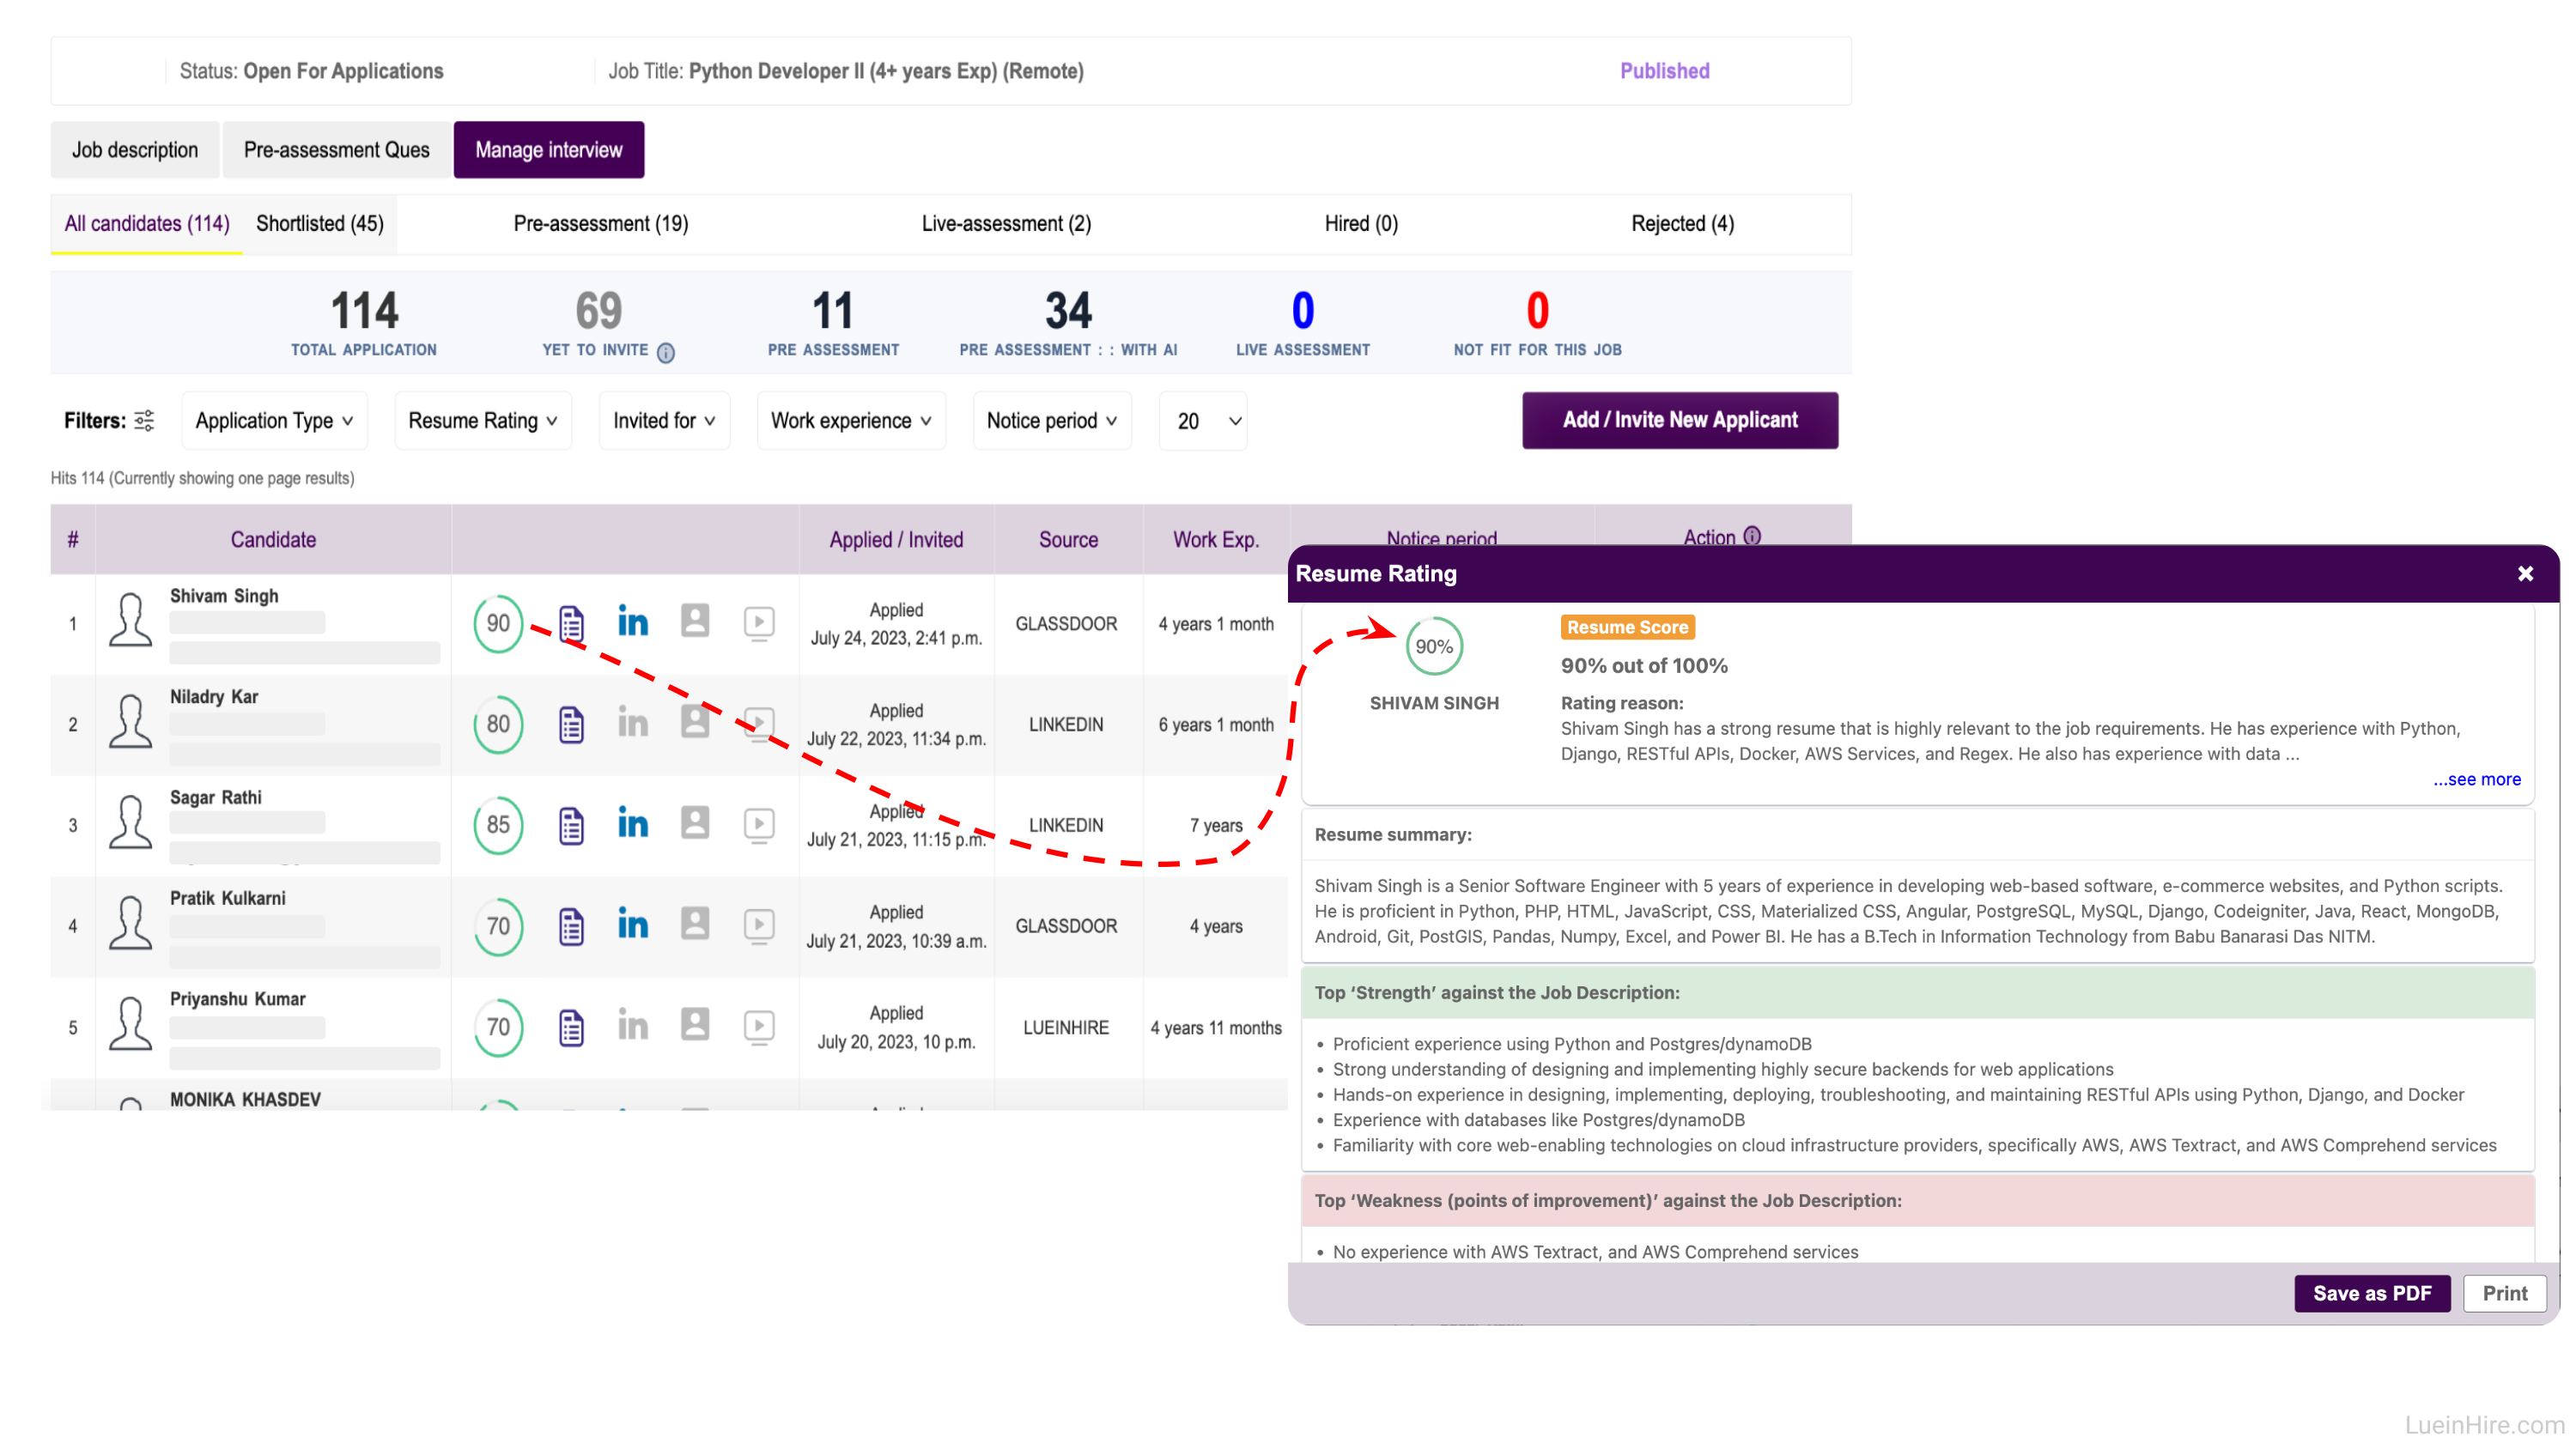Click the 90% score ring in popup
The image size is (2576, 1449).
[x=1433, y=646]
